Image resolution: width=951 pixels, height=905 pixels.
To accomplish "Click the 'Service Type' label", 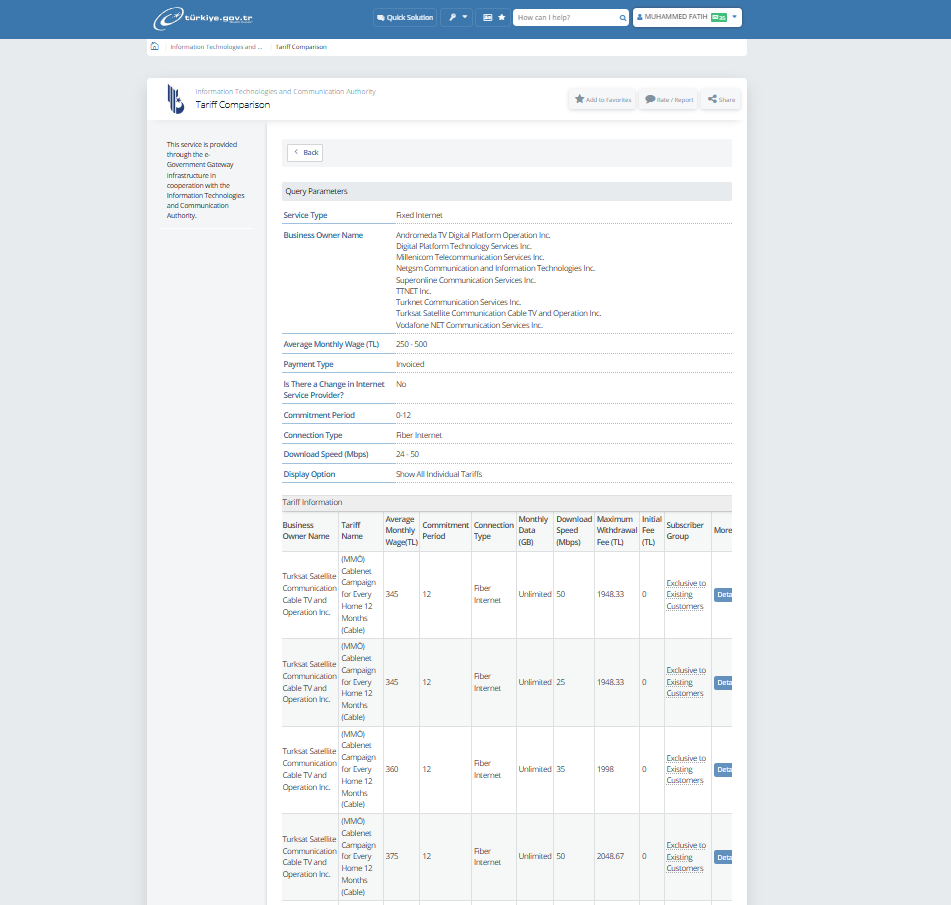I will (305, 215).
